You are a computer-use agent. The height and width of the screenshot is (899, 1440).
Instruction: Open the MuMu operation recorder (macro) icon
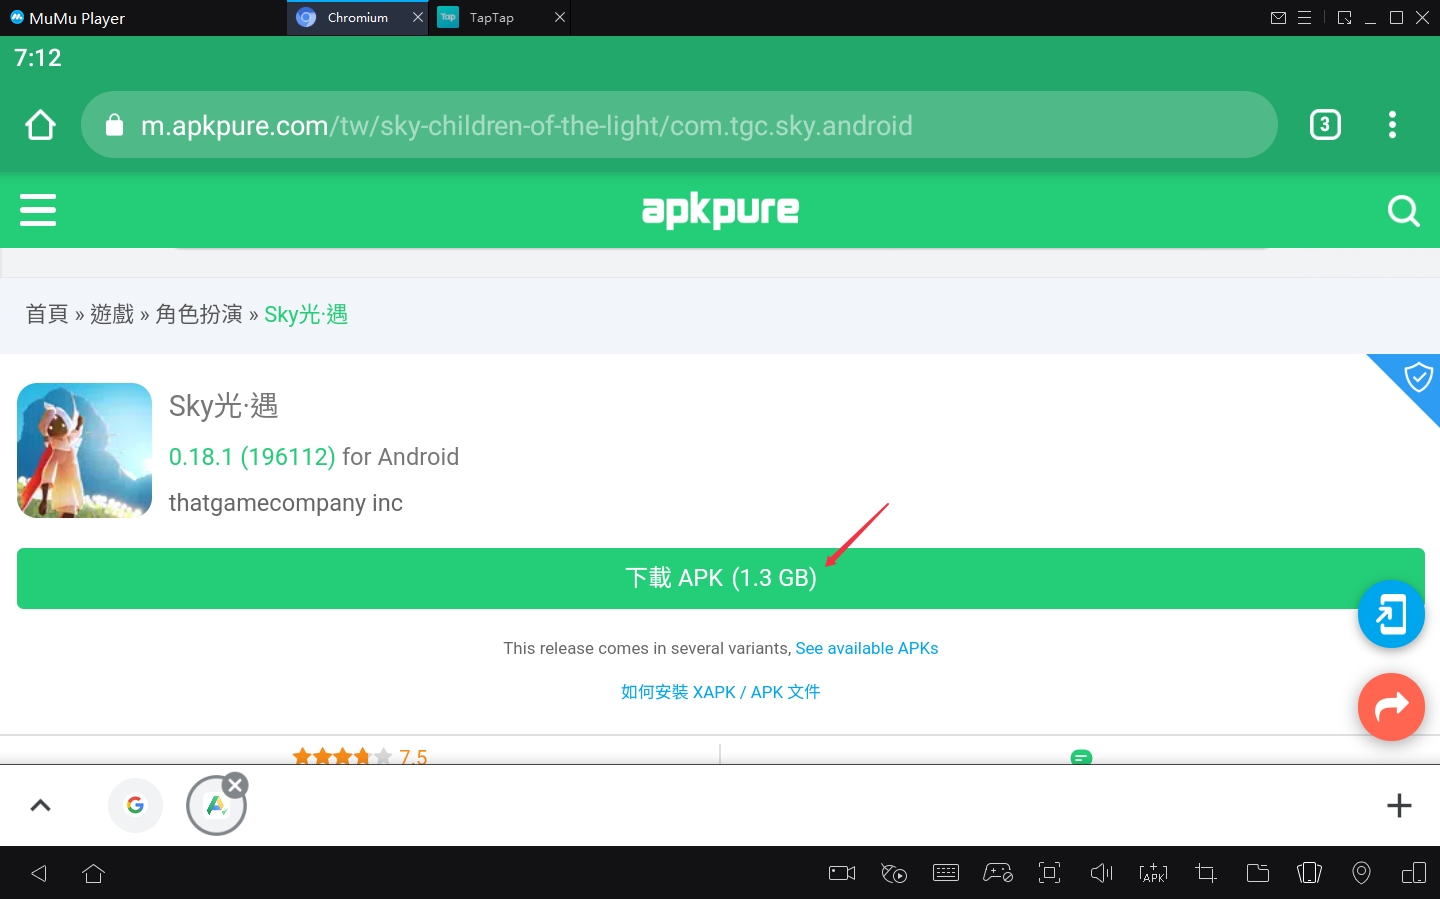coord(894,873)
